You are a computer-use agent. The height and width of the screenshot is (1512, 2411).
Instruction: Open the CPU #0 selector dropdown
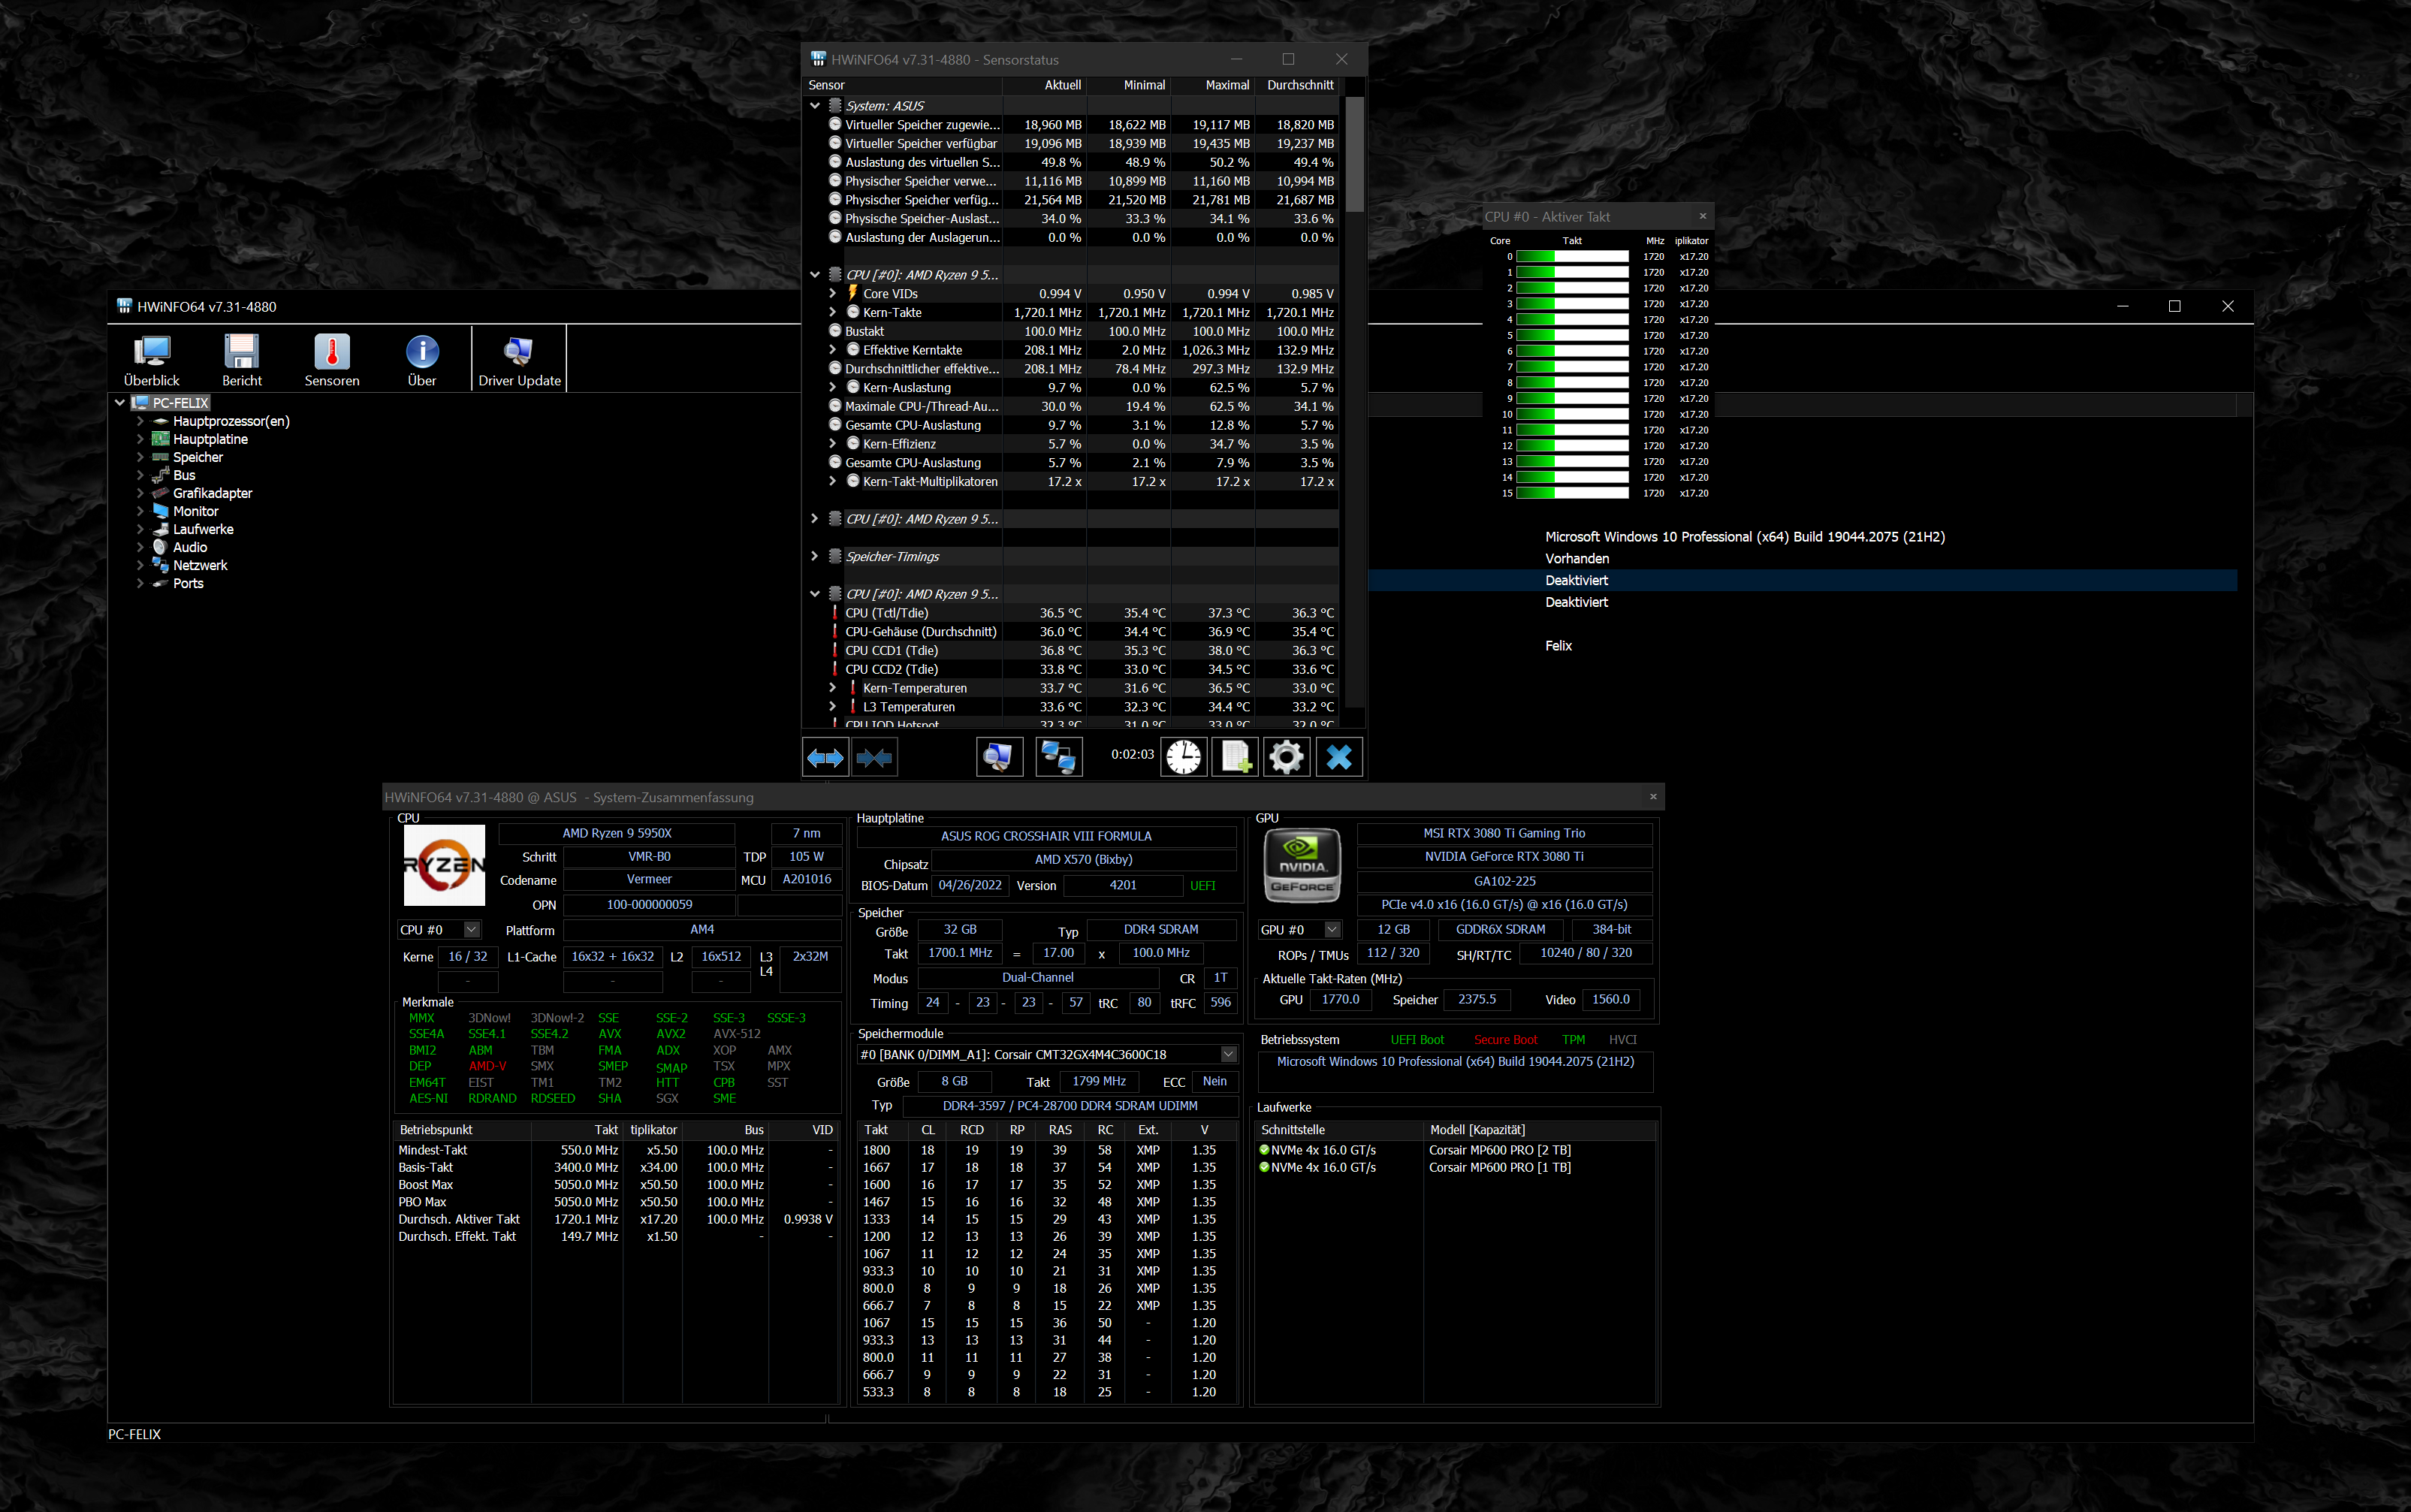(471, 930)
